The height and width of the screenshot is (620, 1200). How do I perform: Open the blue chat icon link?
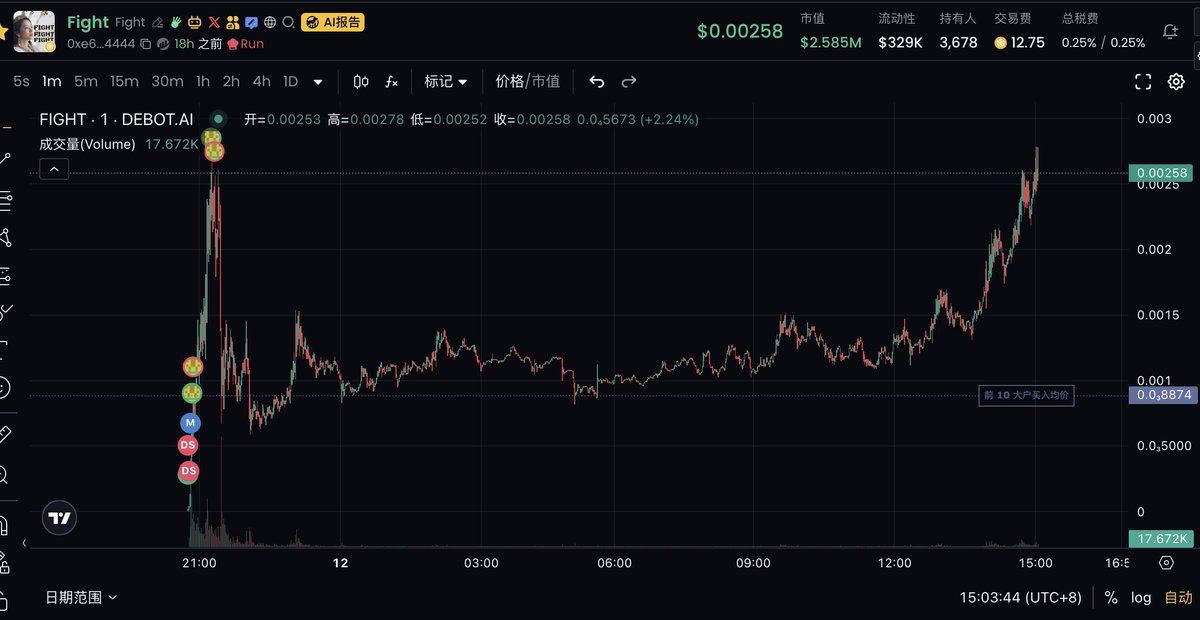point(251,22)
